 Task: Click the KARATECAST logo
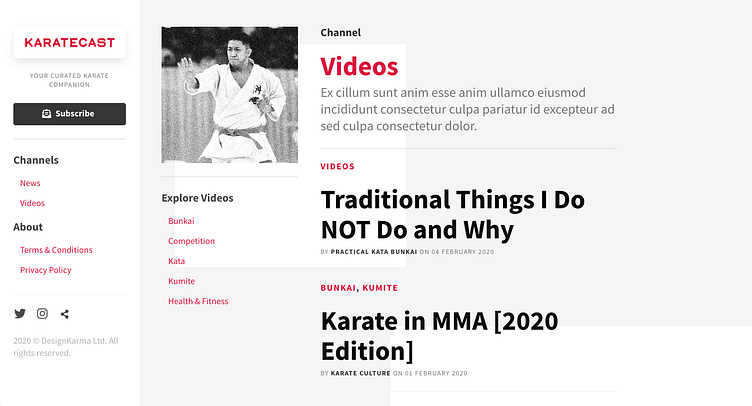[x=70, y=43]
